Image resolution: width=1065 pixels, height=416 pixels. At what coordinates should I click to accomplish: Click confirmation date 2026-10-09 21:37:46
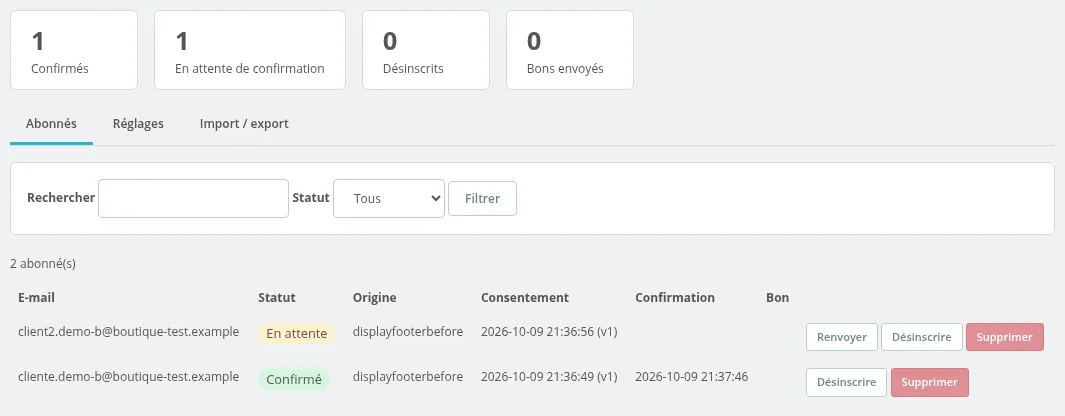pyautogui.click(x=691, y=377)
